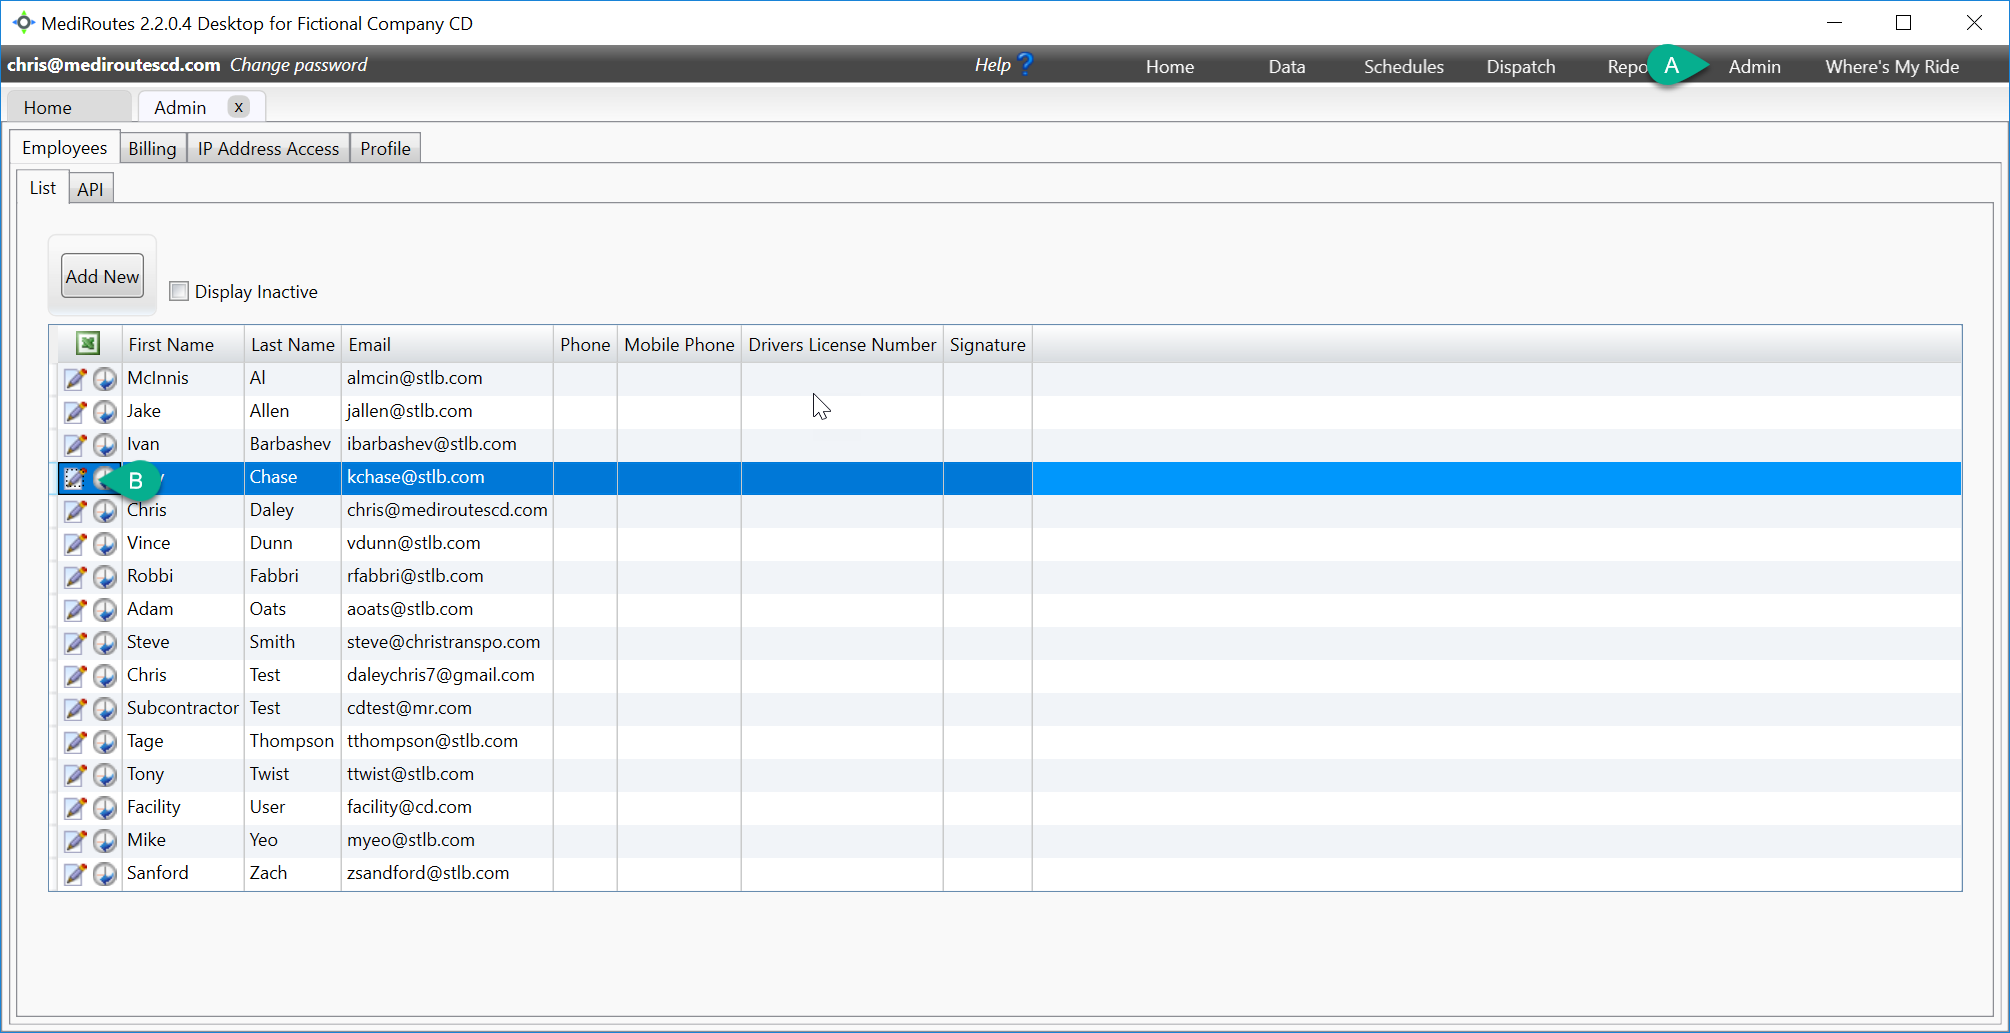Click the Add New button

101,276
